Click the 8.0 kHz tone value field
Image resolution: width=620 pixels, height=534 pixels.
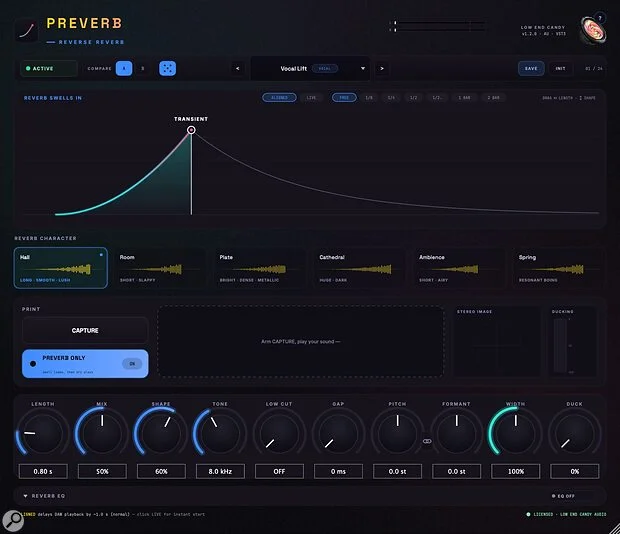pos(220,471)
